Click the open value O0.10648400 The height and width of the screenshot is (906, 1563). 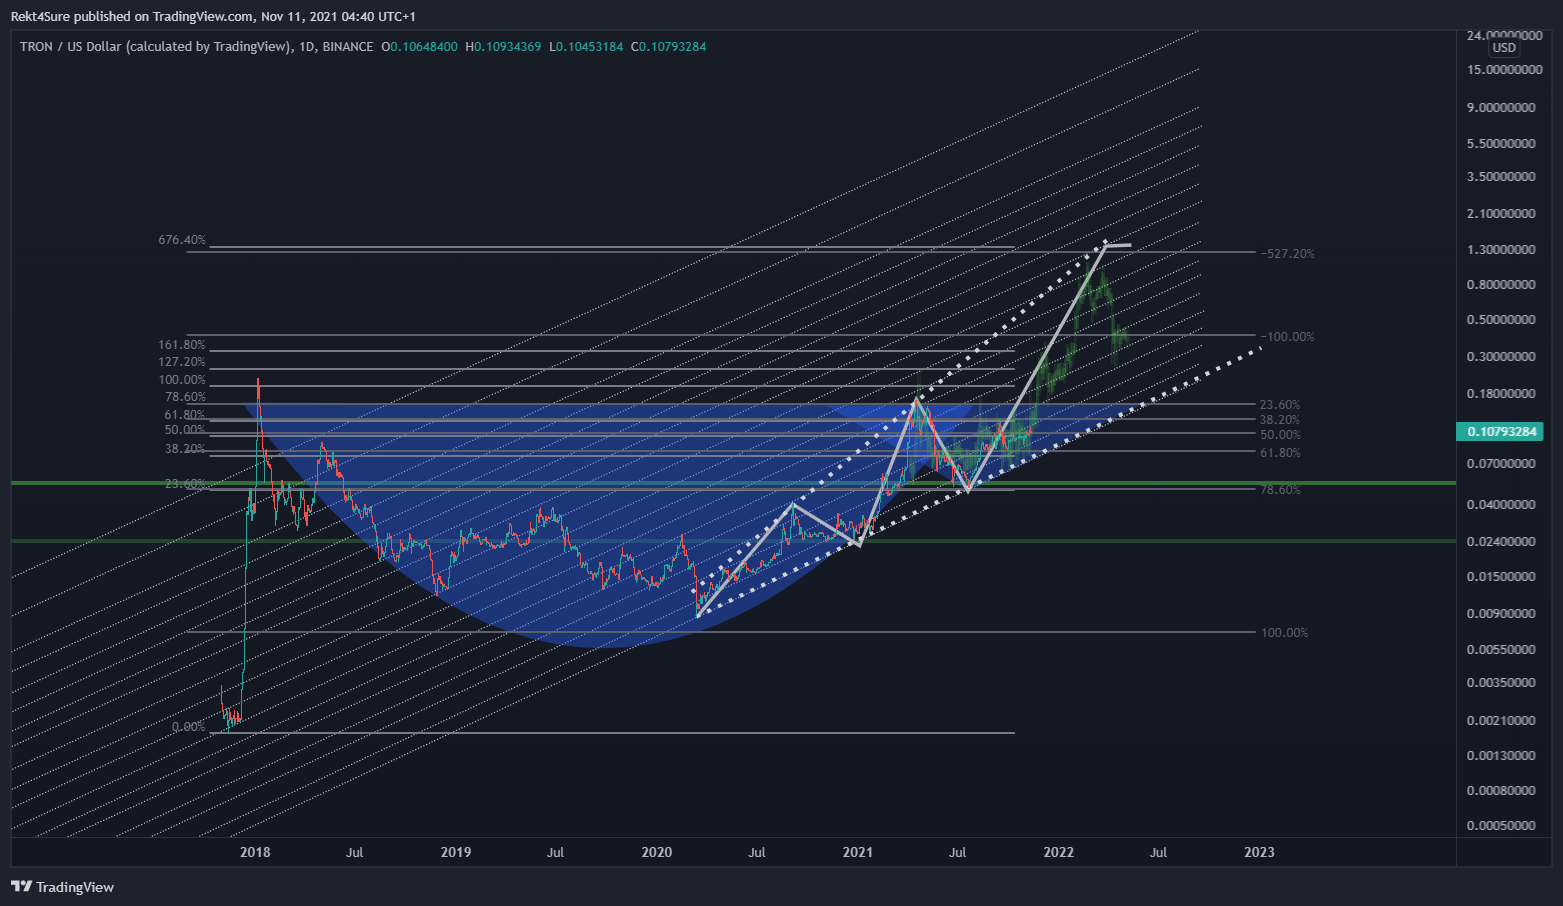420,47
